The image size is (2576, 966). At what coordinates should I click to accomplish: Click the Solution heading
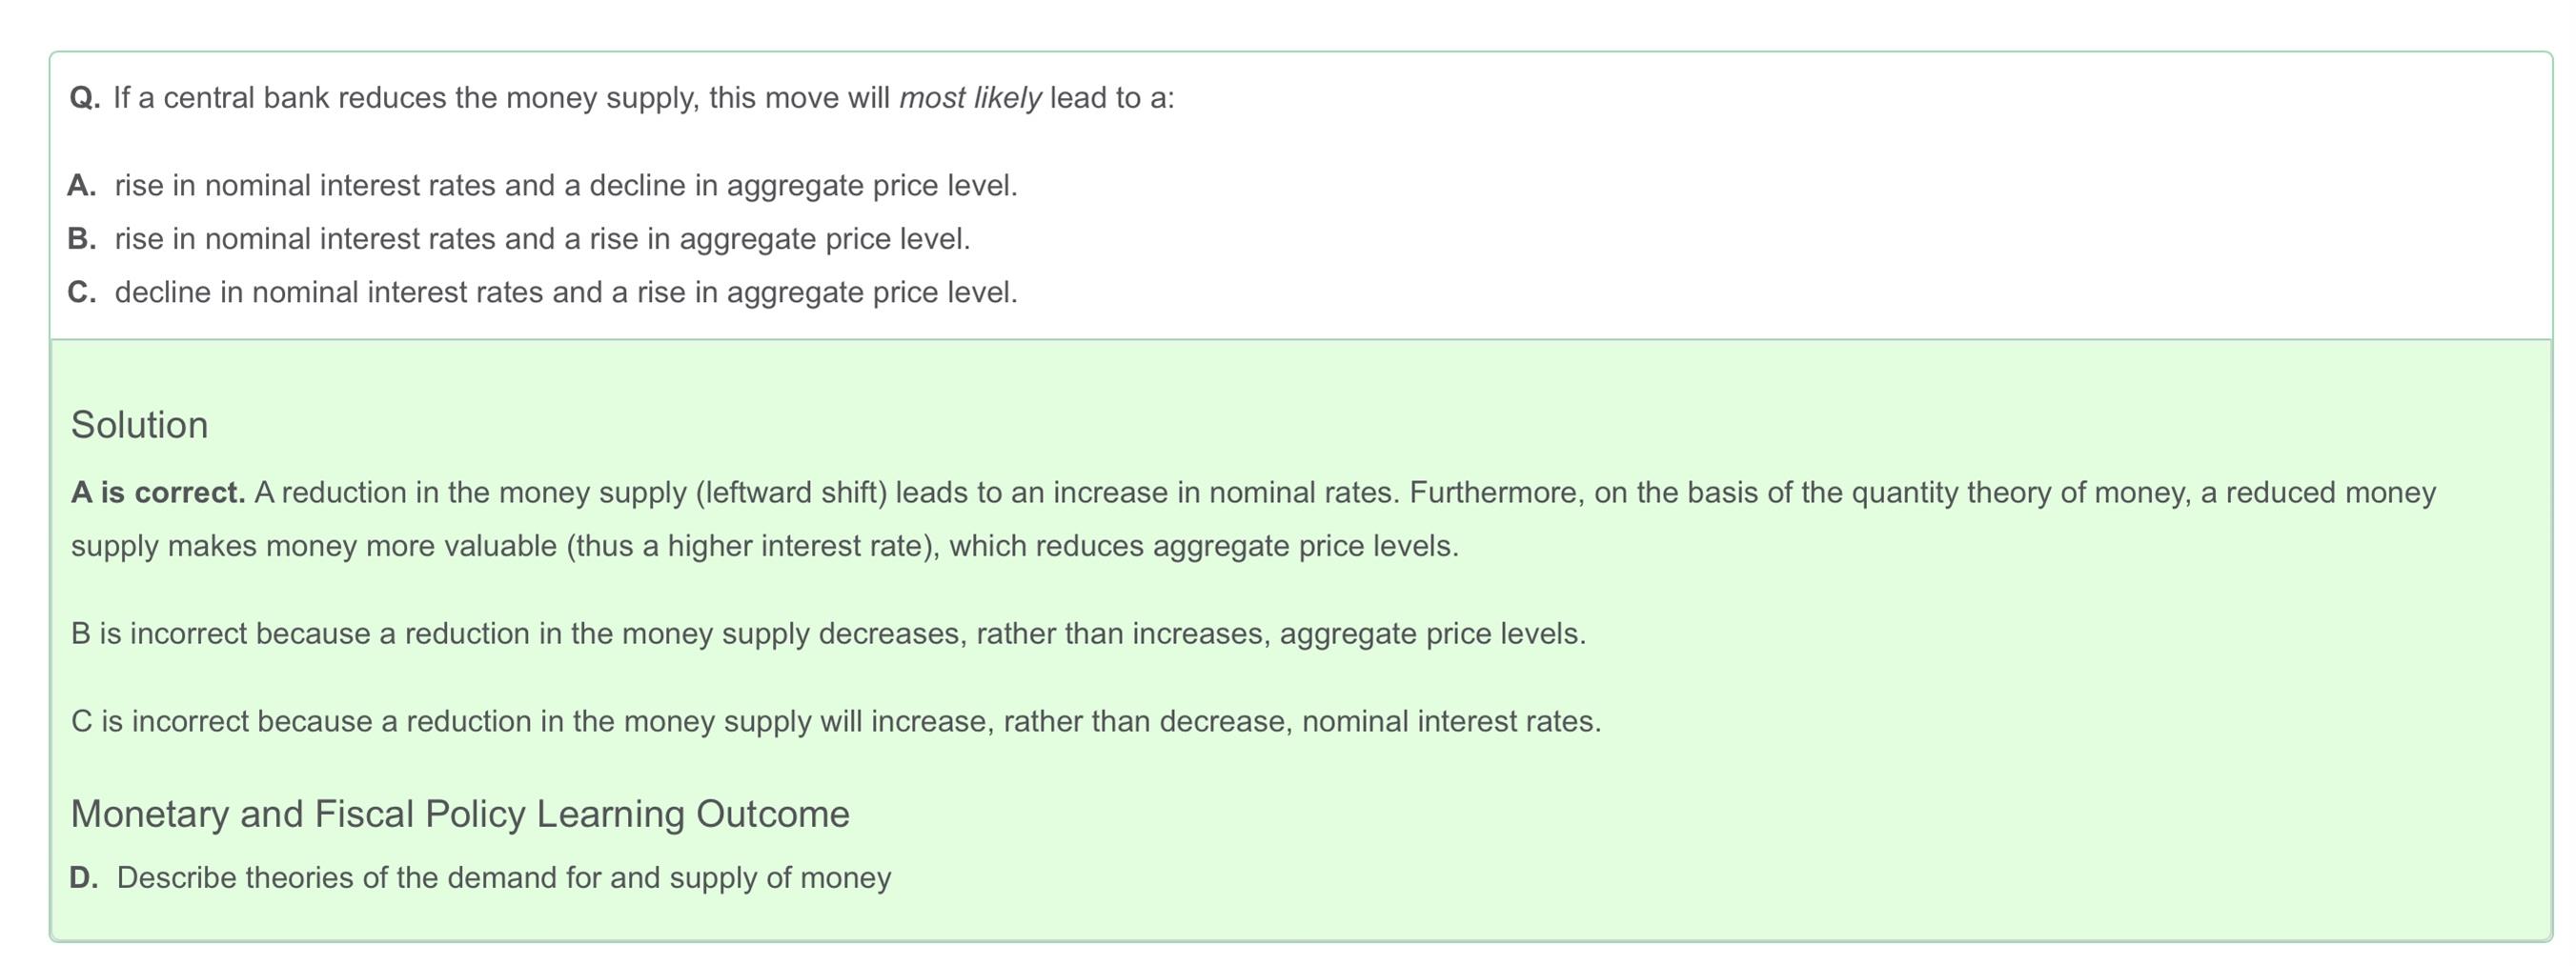coord(140,425)
